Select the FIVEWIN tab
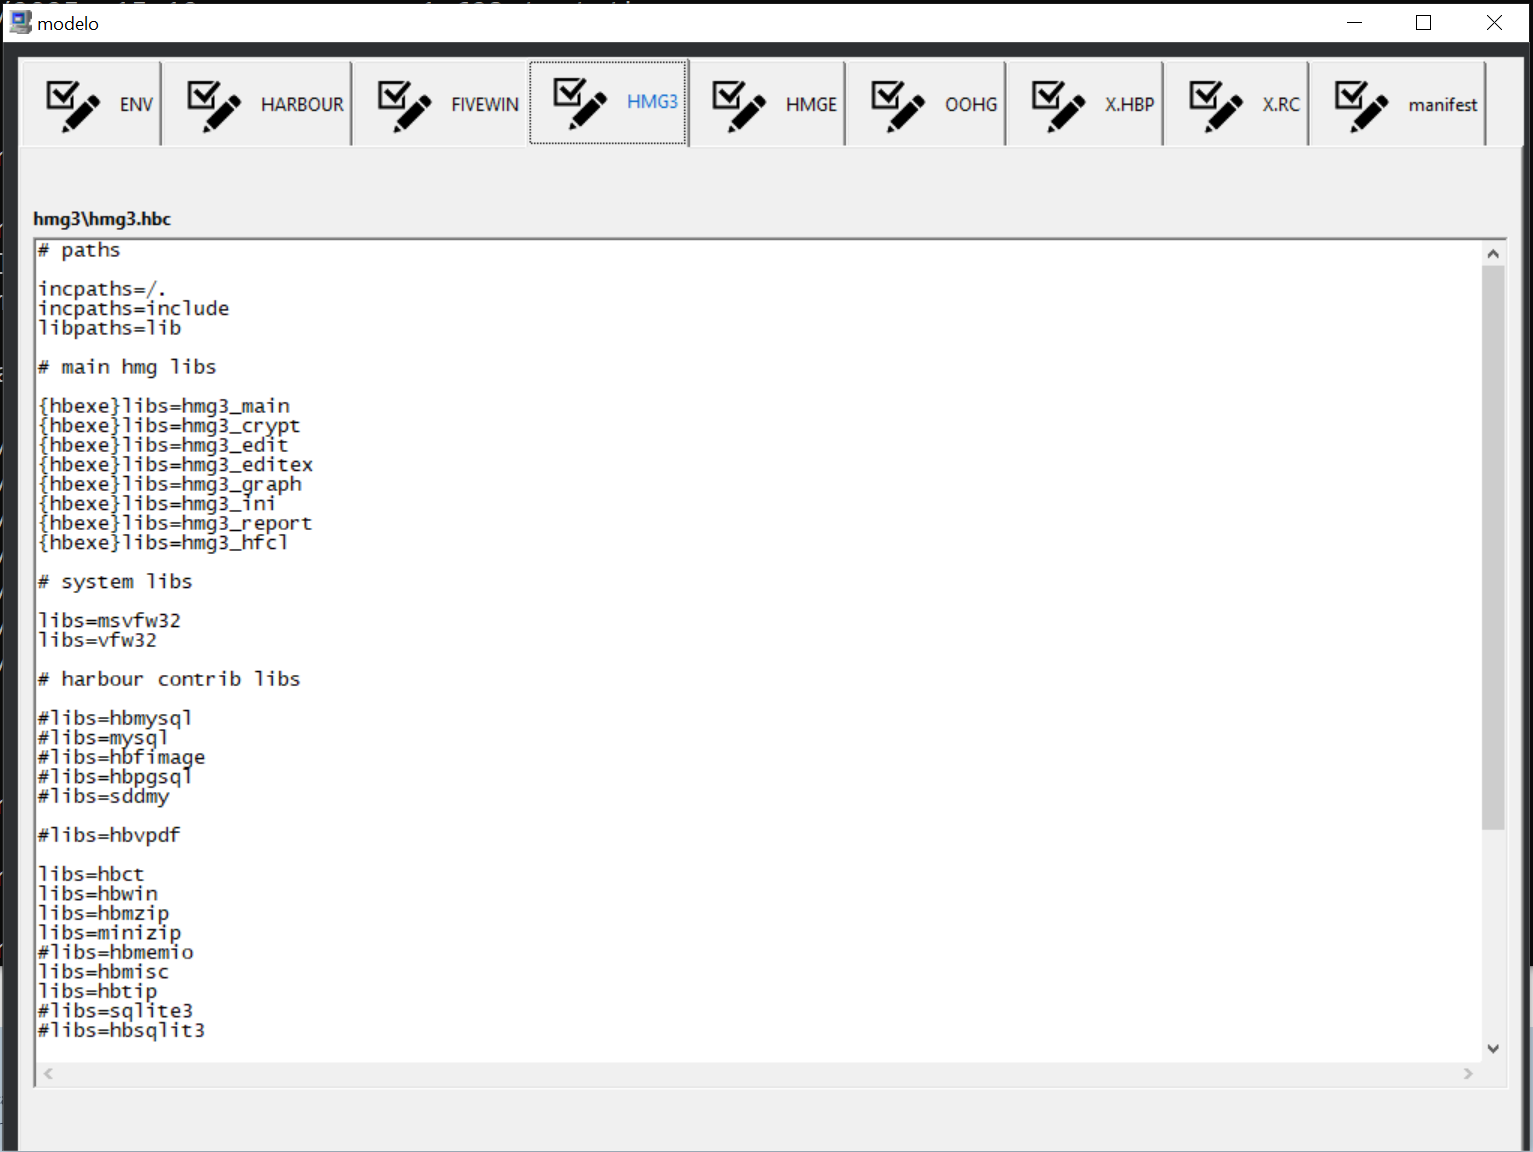Image resolution: width=1533 pixels, height=1152 pixels. [441, 104]
